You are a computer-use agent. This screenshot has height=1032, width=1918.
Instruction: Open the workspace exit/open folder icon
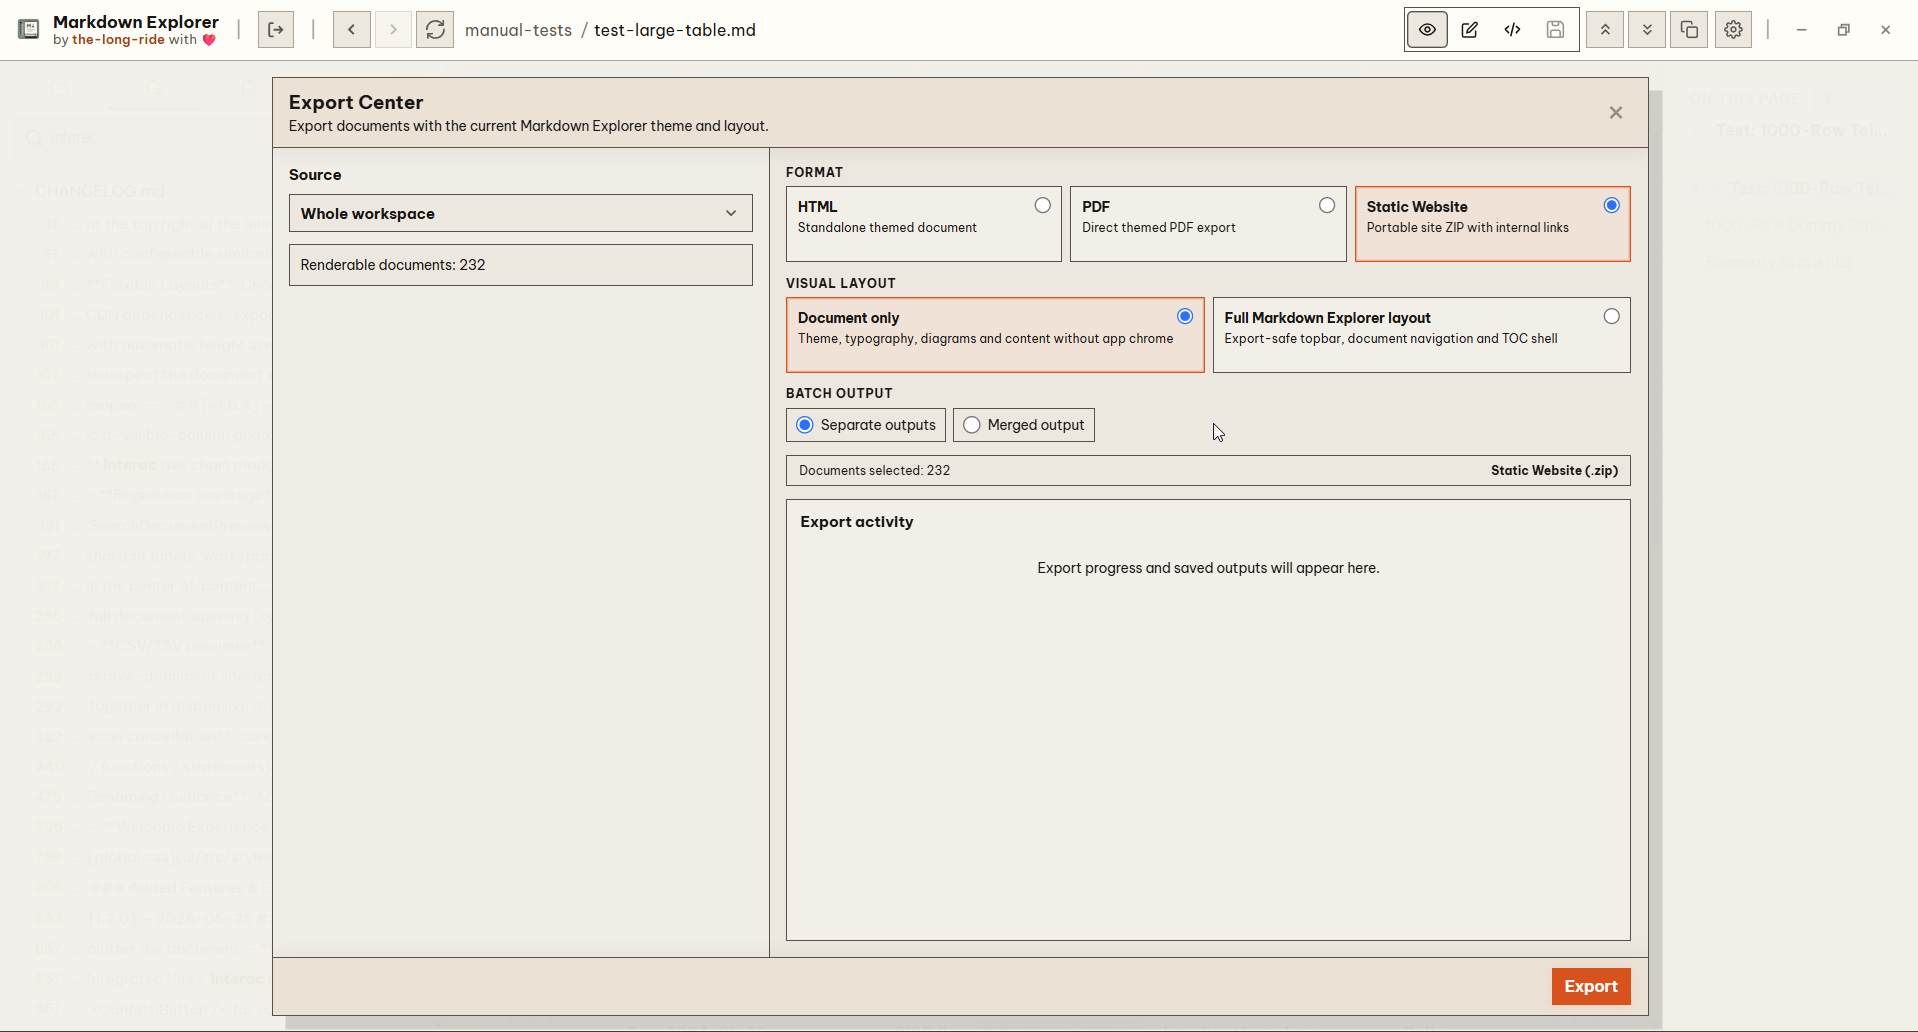pos(276,30)
